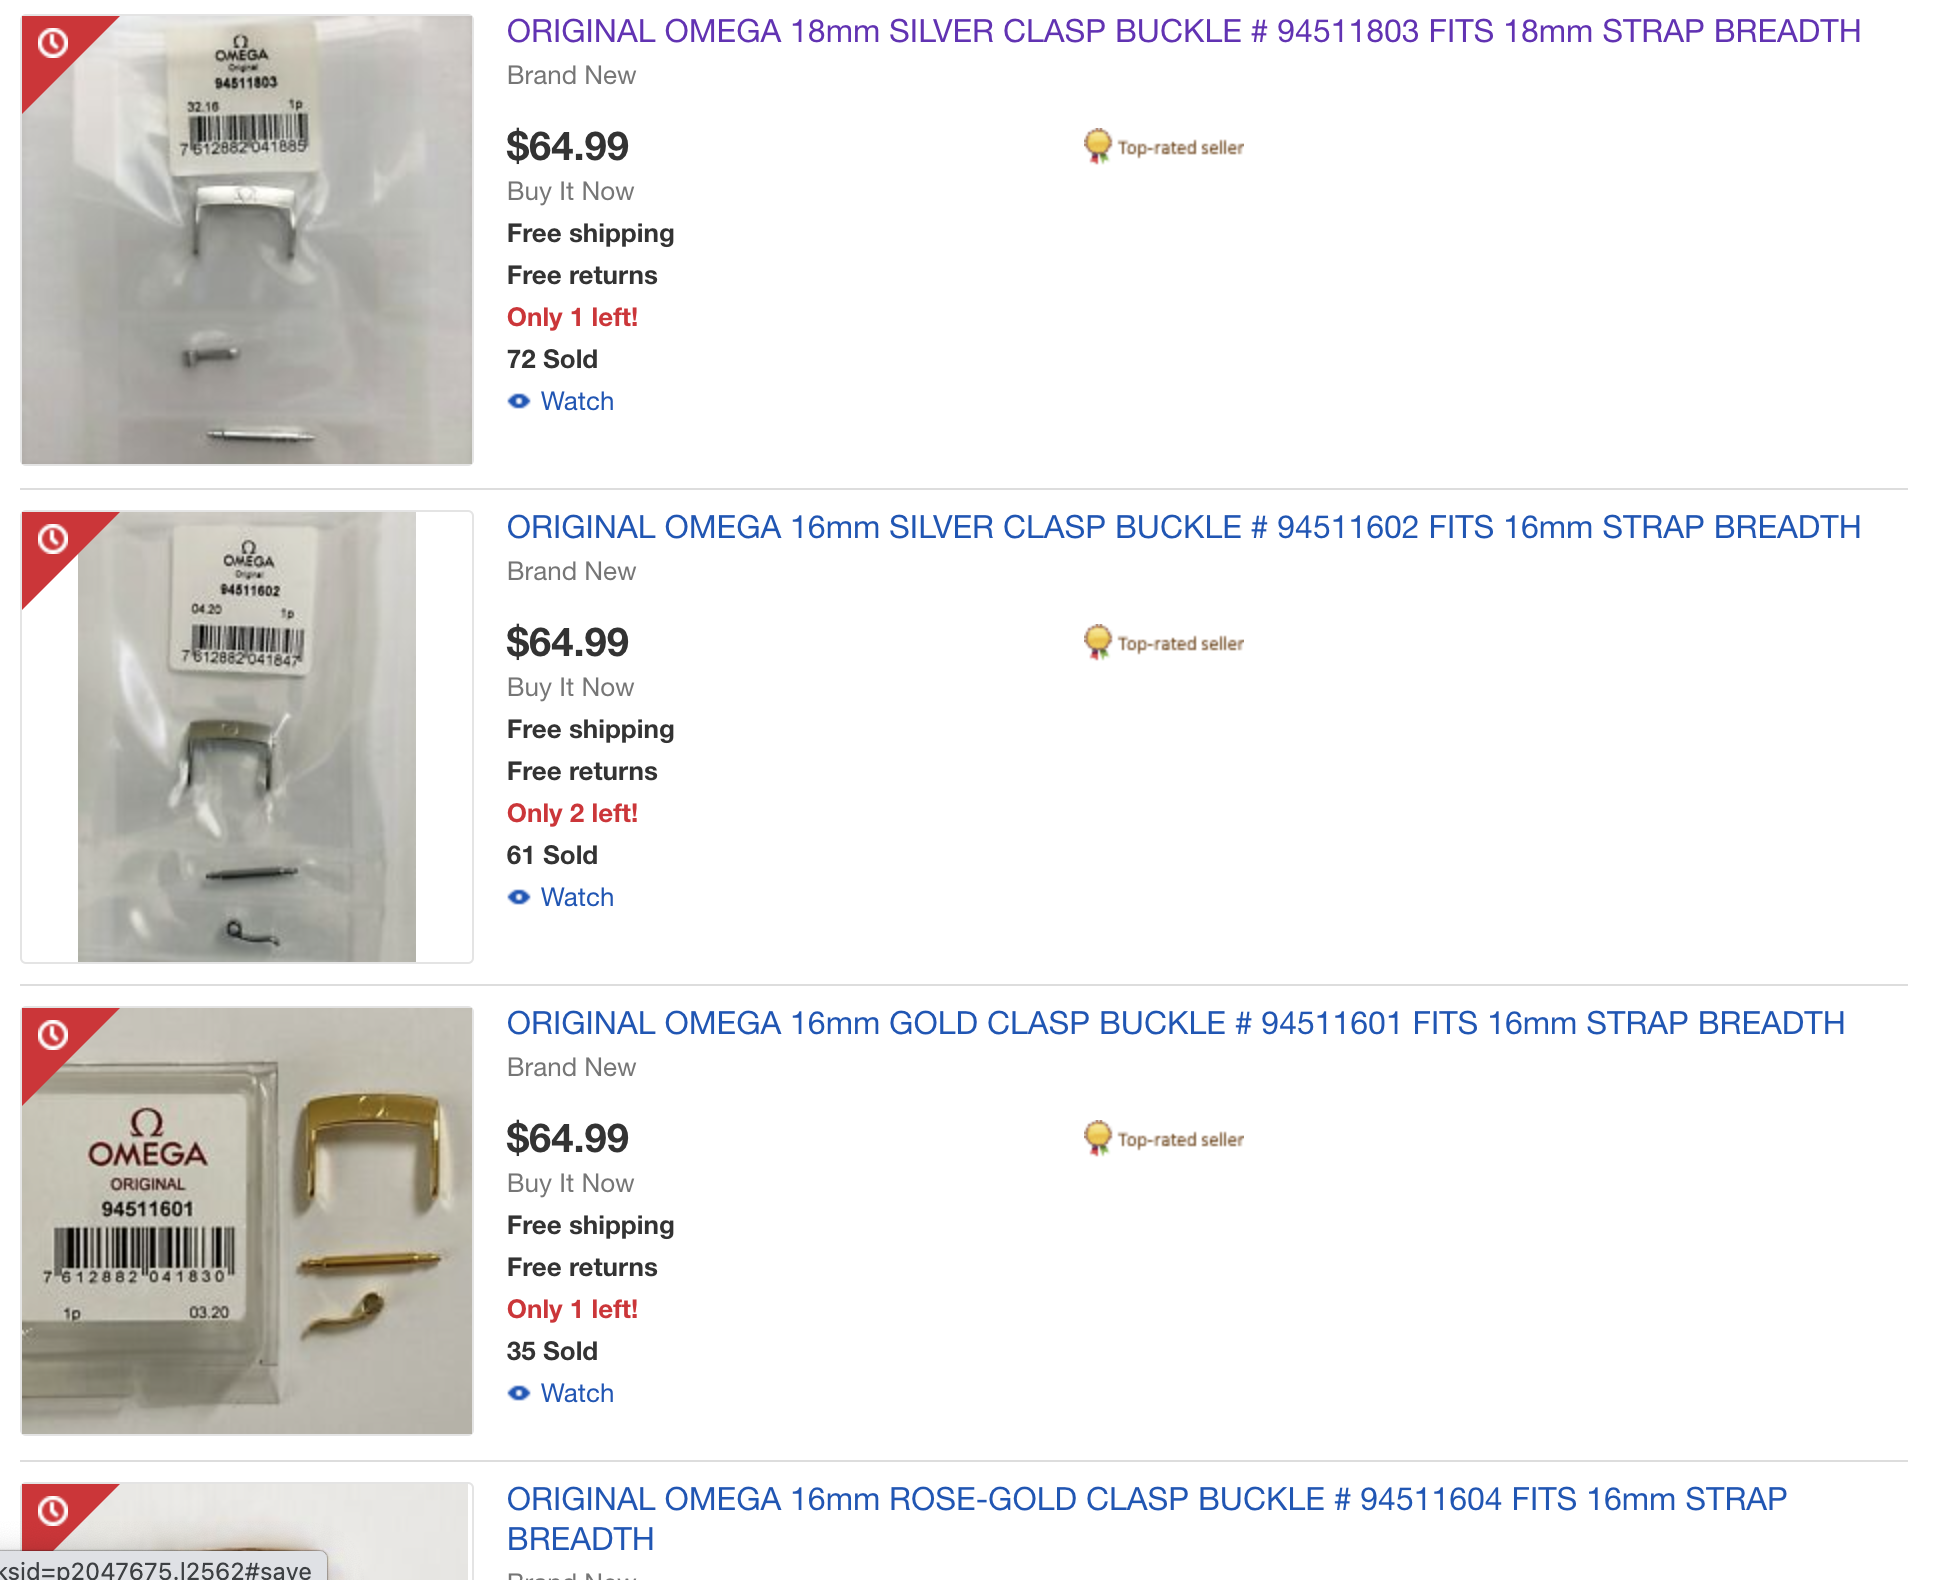Screen dimensions: 1940x1580
Task: Click the $64.99 price of the 16mm gold buckle
Action: [567, 1138]
